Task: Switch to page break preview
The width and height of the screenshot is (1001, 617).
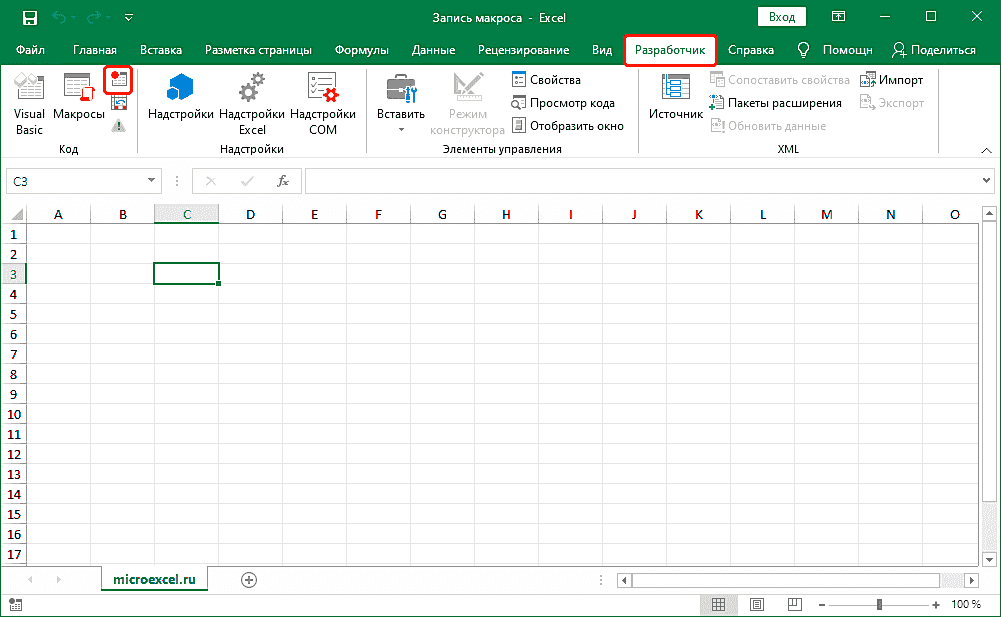Action: point(795,605)
